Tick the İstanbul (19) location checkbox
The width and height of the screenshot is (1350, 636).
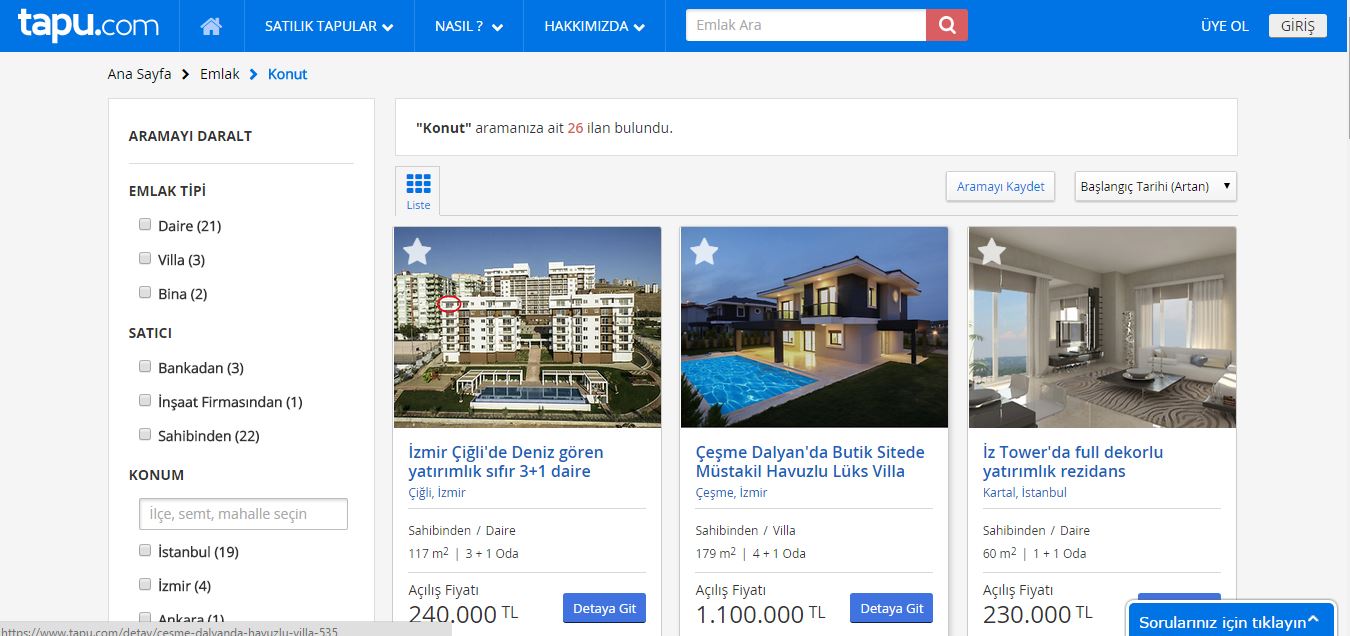[x=145, y=551]
